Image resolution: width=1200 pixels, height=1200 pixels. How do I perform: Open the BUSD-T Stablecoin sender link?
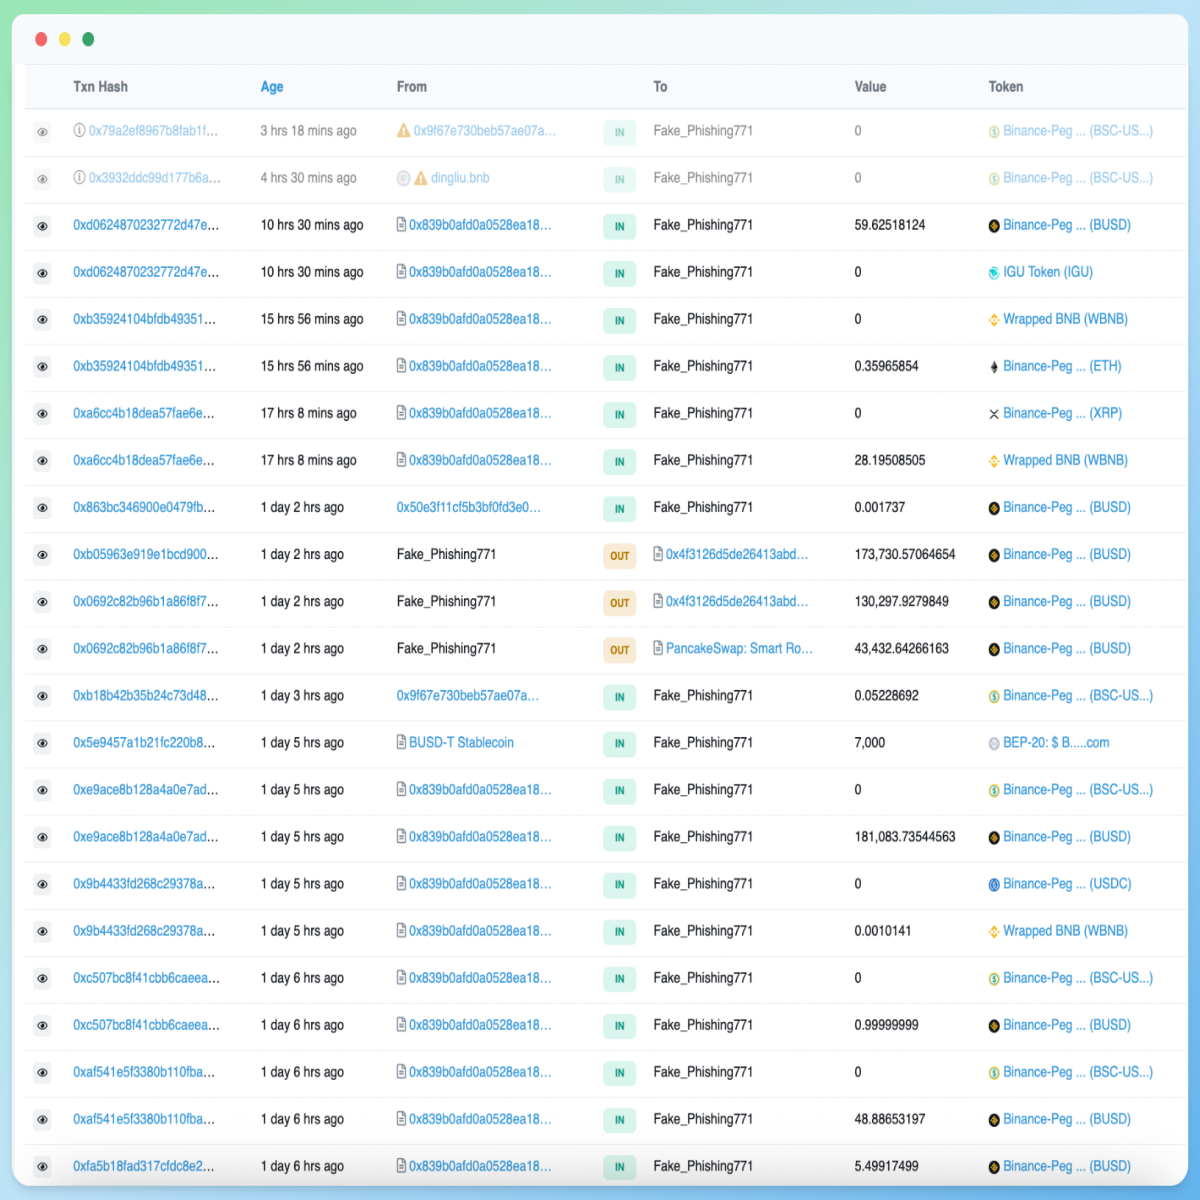[461, 742]
